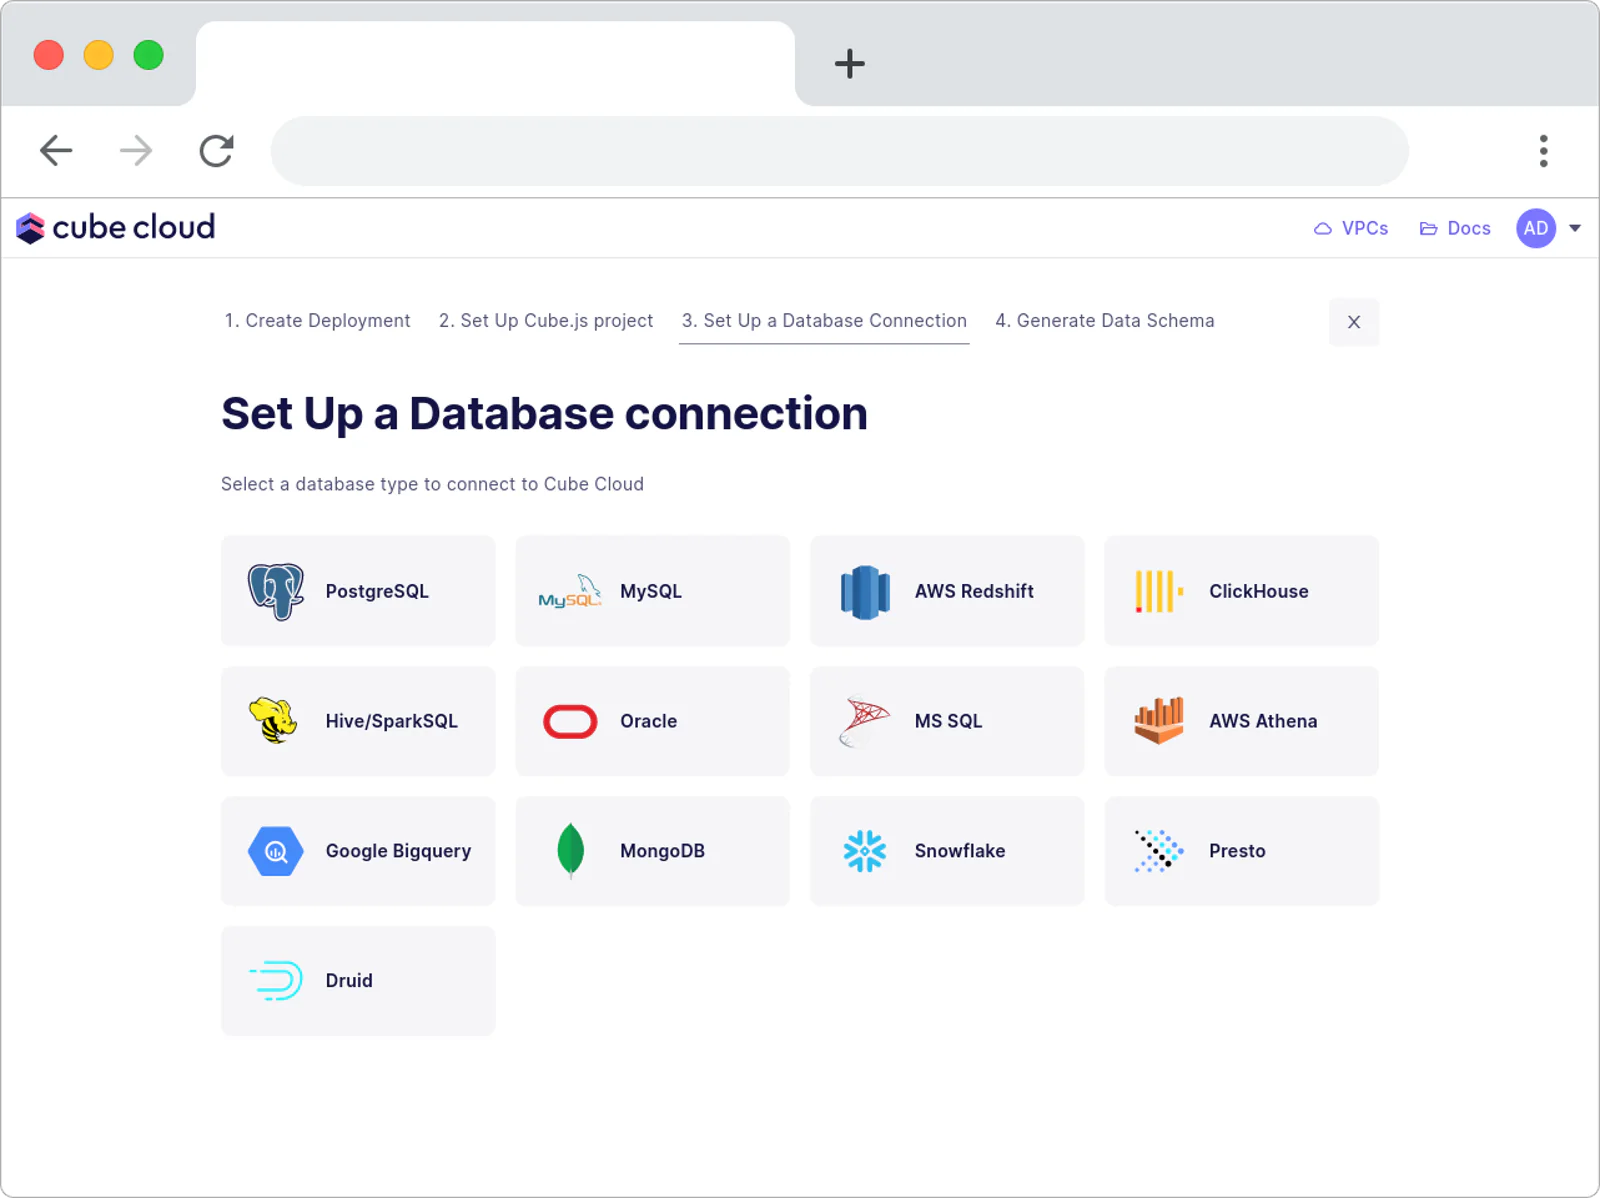Click the MS SQL server icon
The image size is (1600, 1198).
pyautogui.click(x=864, y=721)
